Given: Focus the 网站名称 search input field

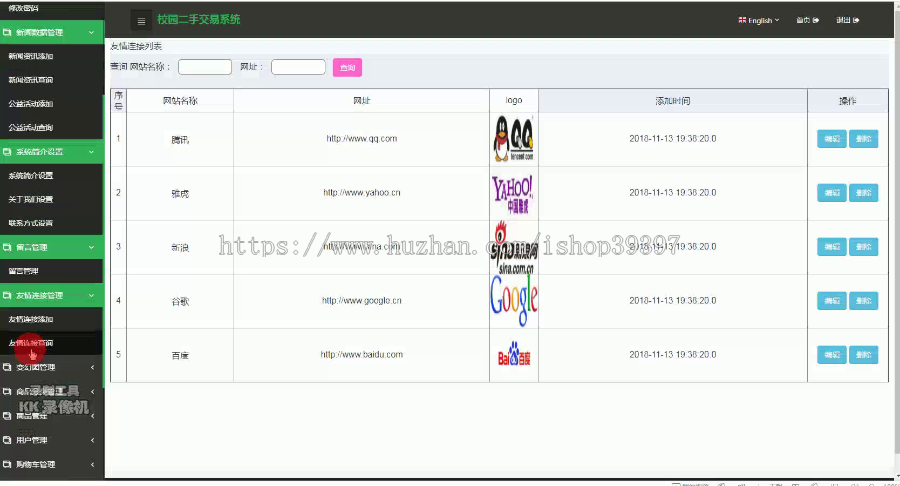Looking at the screenshot, I should click(205, 67).
